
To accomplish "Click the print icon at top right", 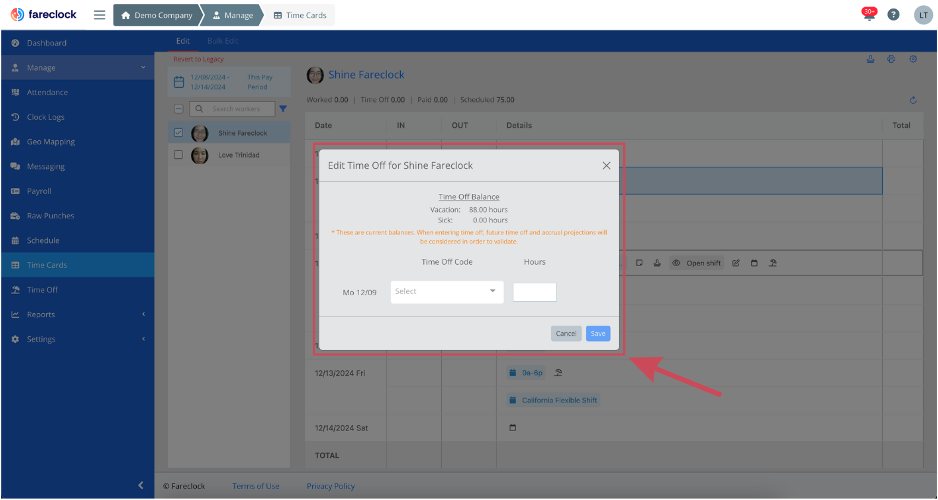I will point(891,59).
